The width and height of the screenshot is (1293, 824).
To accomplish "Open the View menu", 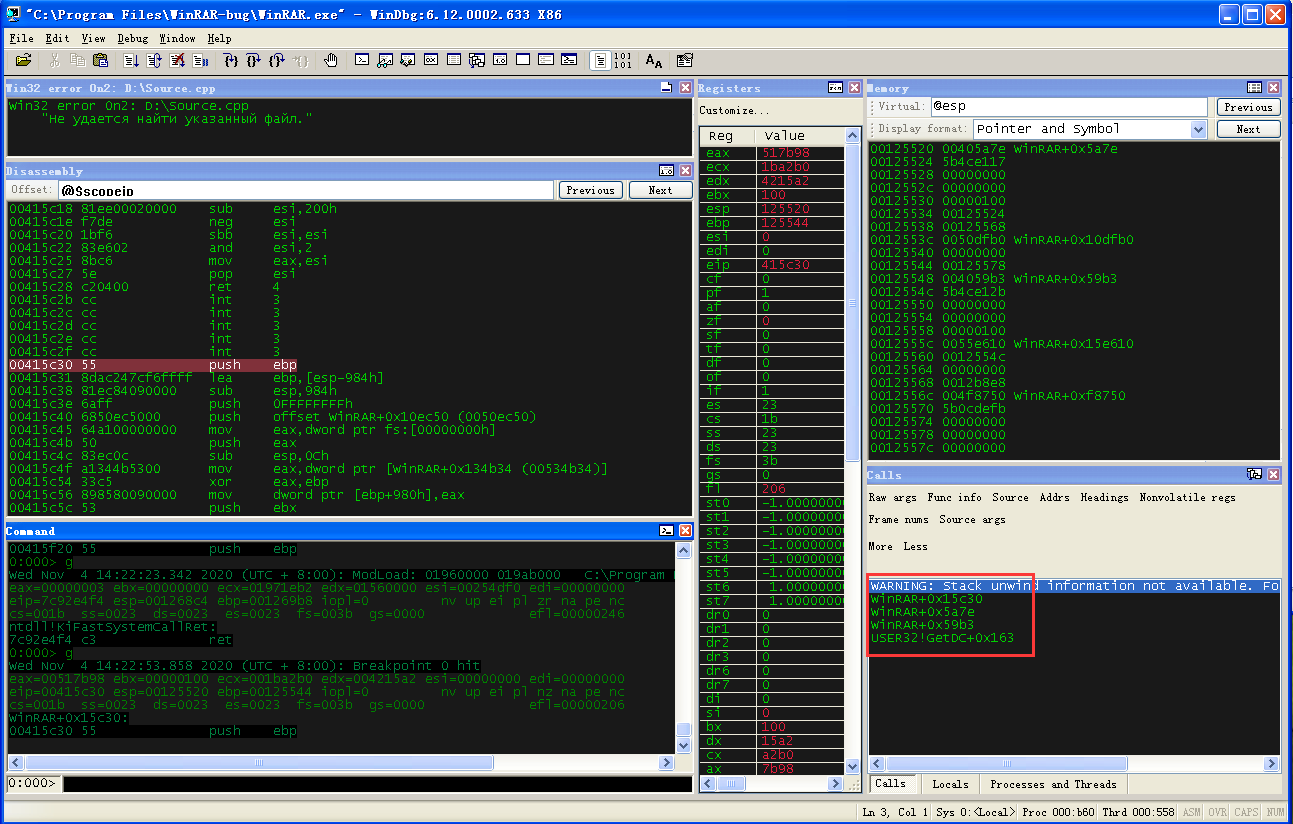I will pyautogui.click(x=93, y=38).
